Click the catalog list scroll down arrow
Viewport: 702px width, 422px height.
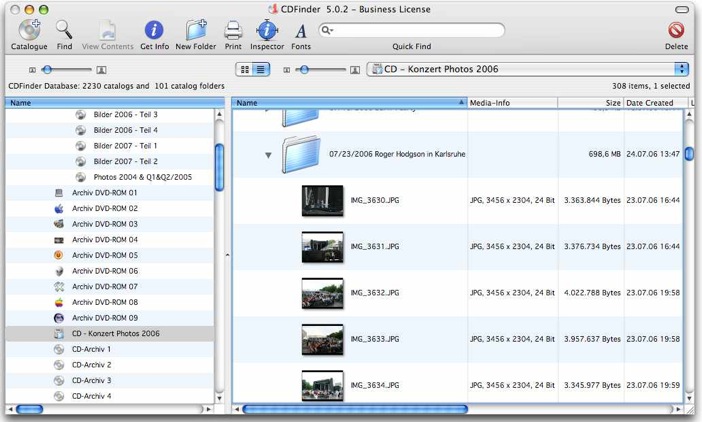[219, 398]
